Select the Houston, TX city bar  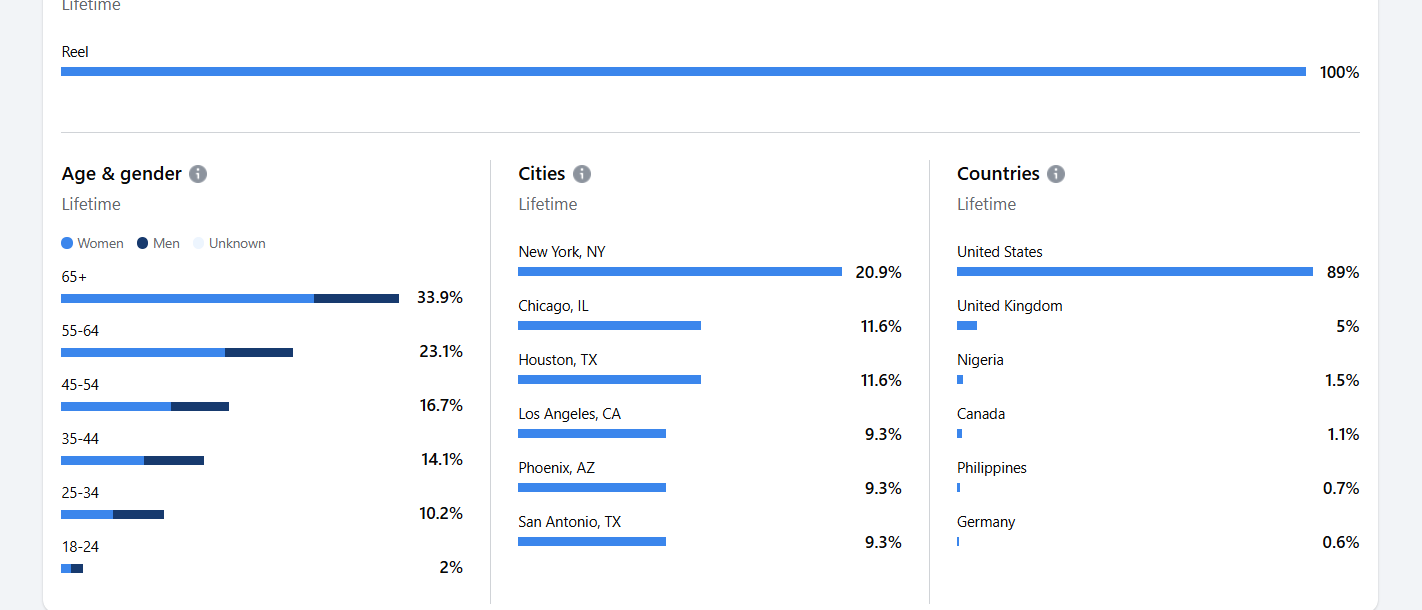pyautogui.click(x=609, y=380)
